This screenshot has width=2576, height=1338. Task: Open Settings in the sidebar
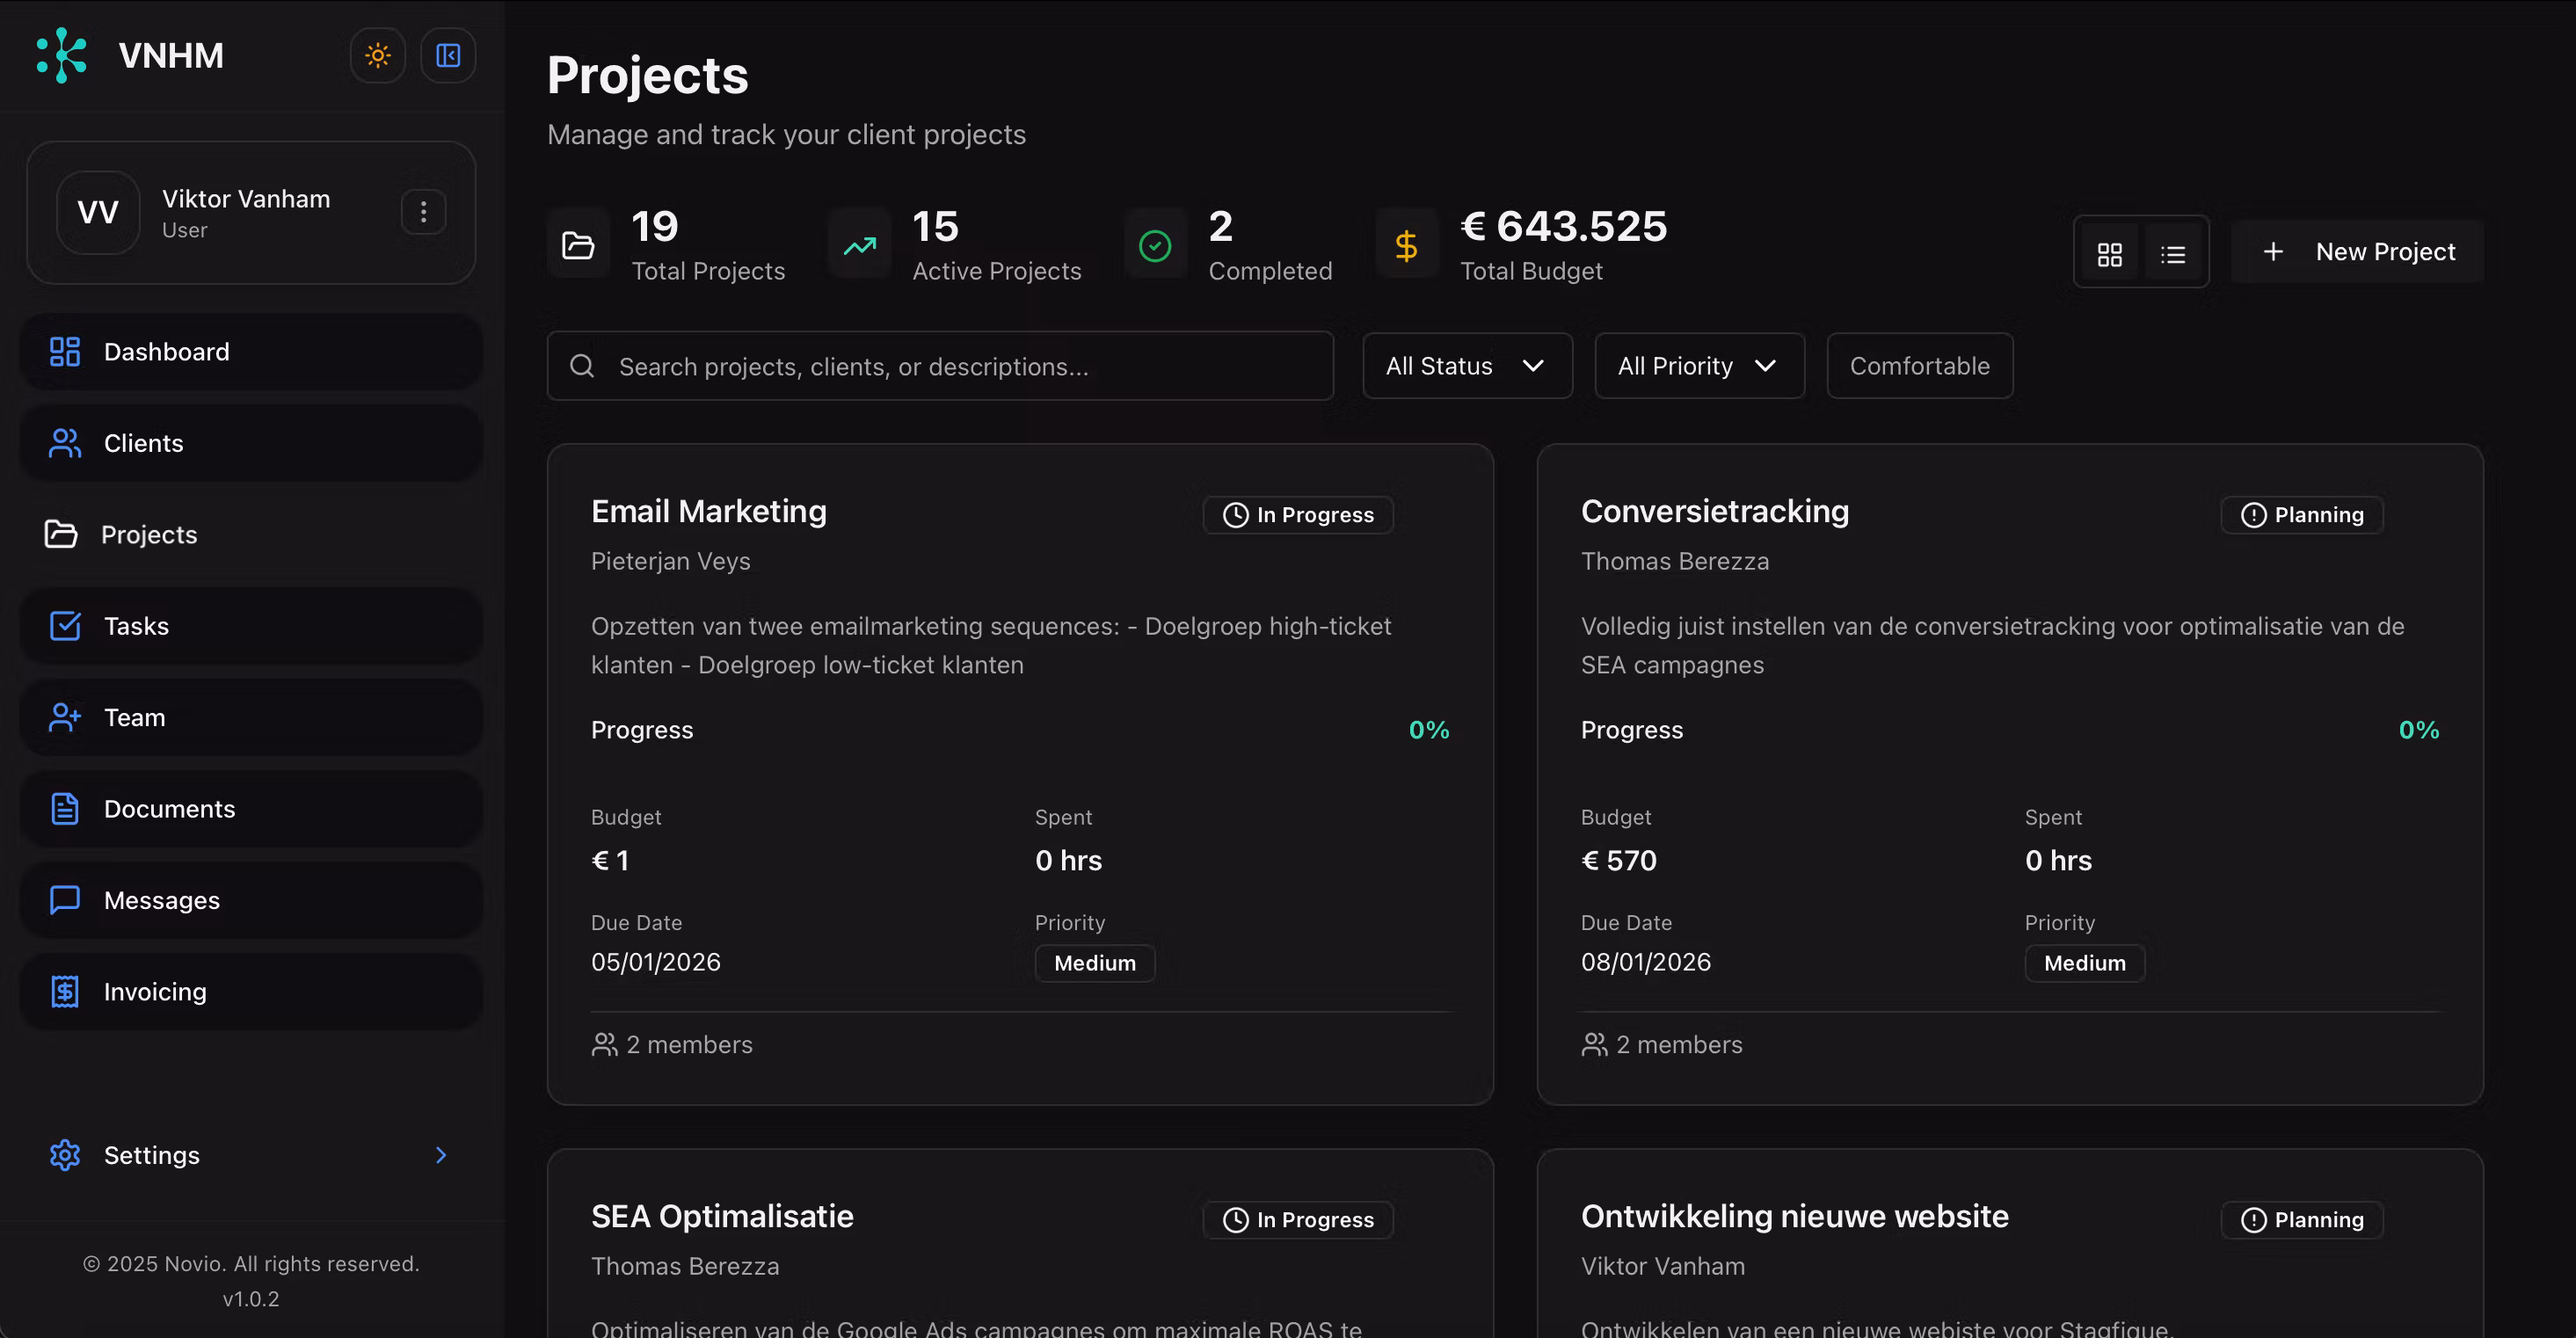(x=251, y=1155)
